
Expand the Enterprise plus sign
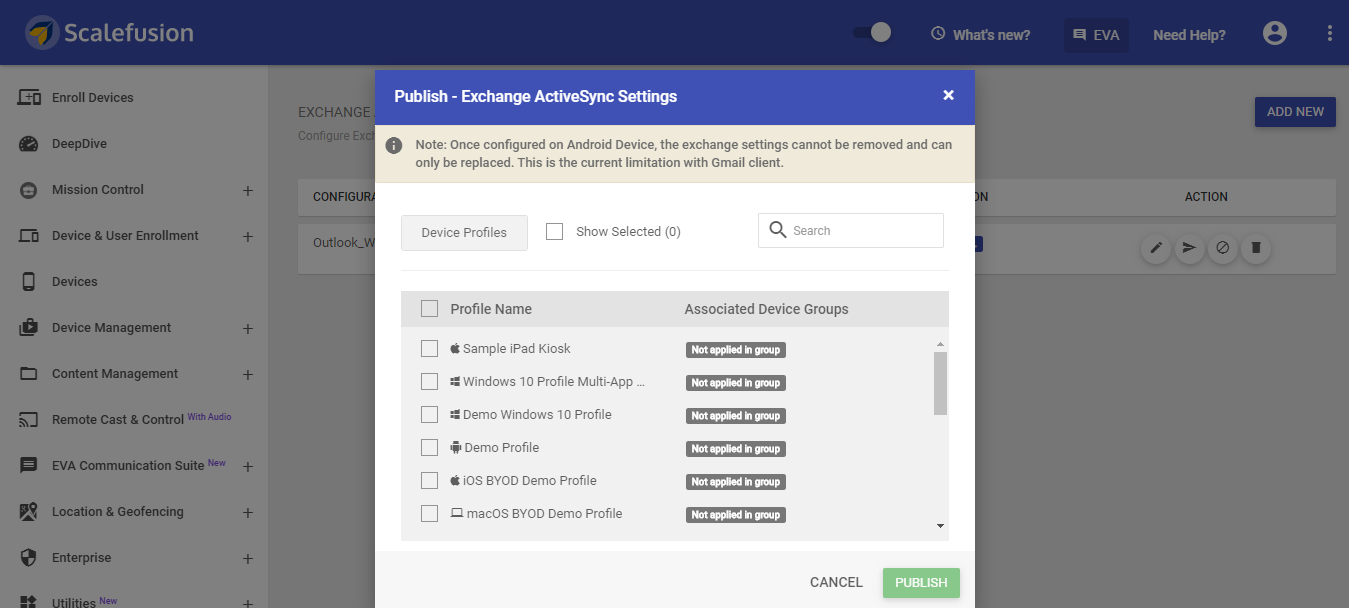(248, 558)
